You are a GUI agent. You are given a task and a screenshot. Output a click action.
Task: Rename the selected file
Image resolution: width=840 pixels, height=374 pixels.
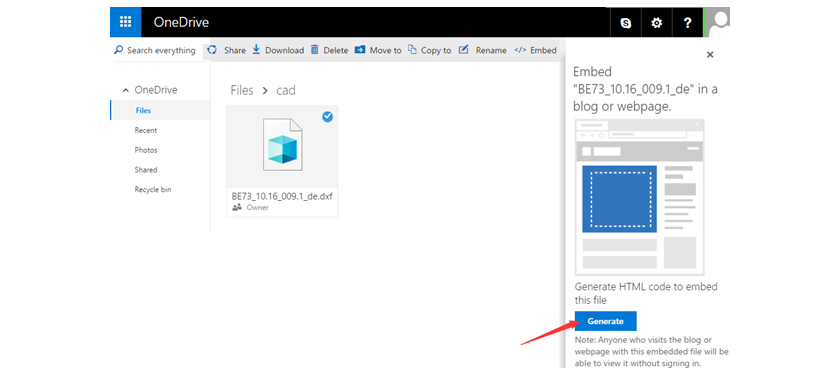(x=483, y=50)
